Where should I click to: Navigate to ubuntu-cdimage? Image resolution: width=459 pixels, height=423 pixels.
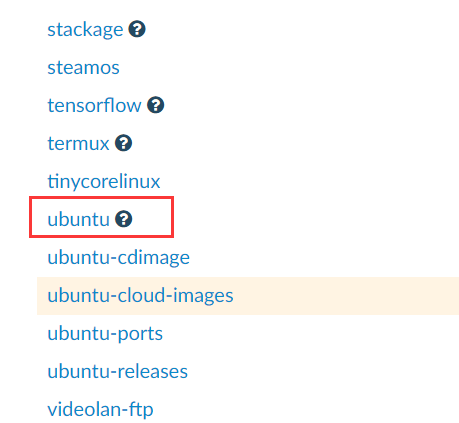[119, 258]
